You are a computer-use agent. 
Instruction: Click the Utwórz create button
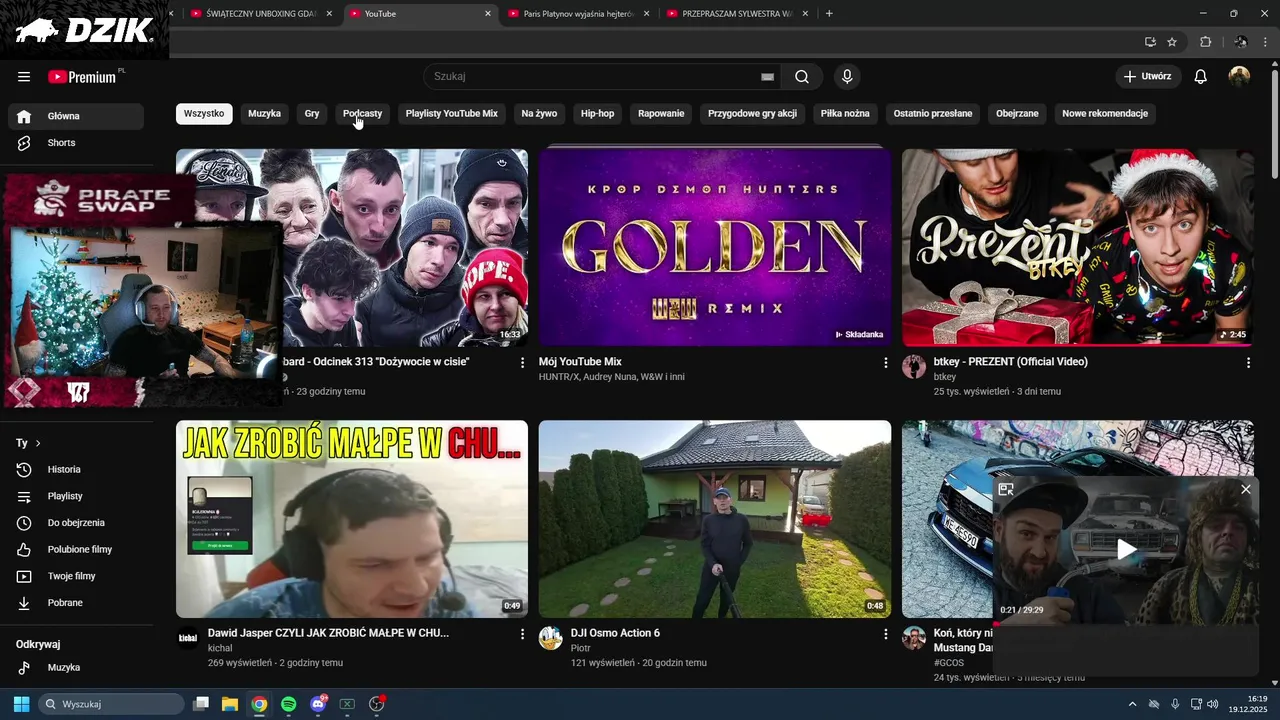(x=1148, y=77)
